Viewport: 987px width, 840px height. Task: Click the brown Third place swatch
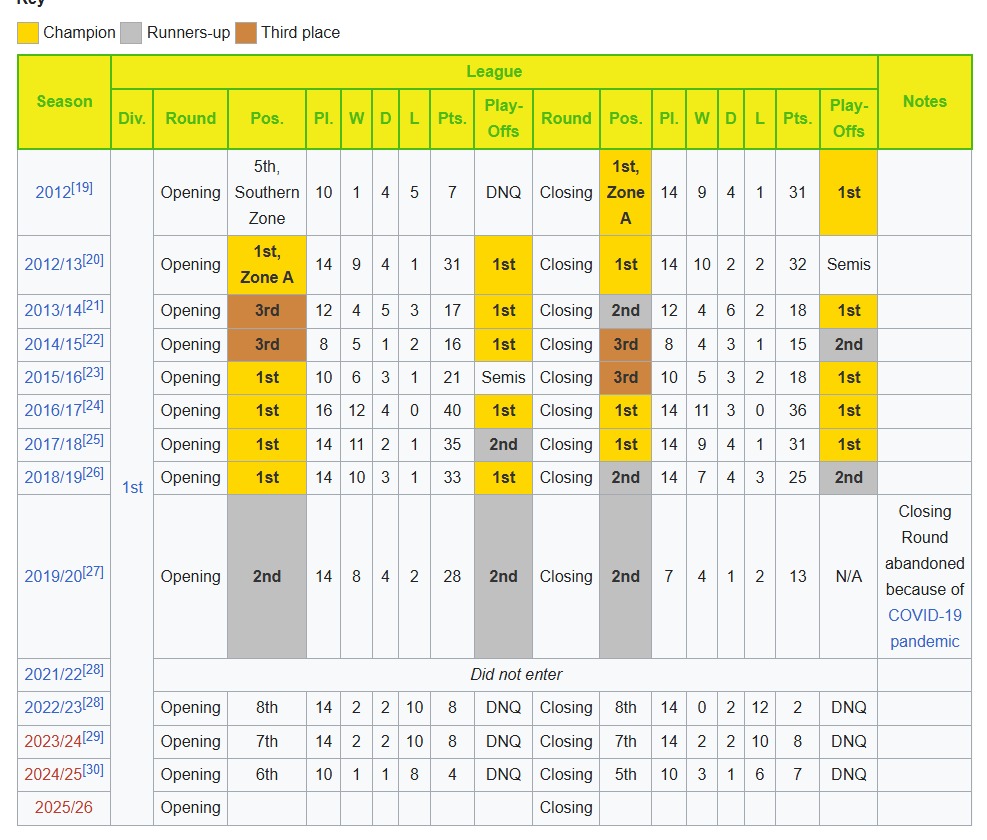coord(246,33)
